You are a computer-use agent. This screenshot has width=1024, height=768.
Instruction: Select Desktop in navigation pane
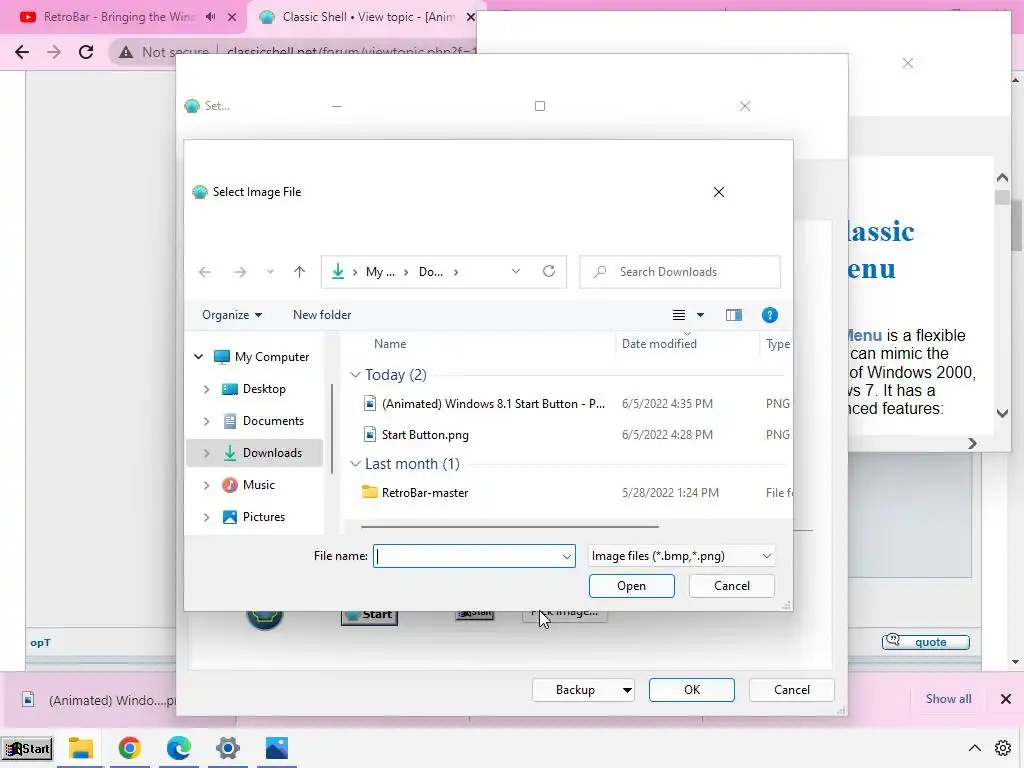point(254,389)
